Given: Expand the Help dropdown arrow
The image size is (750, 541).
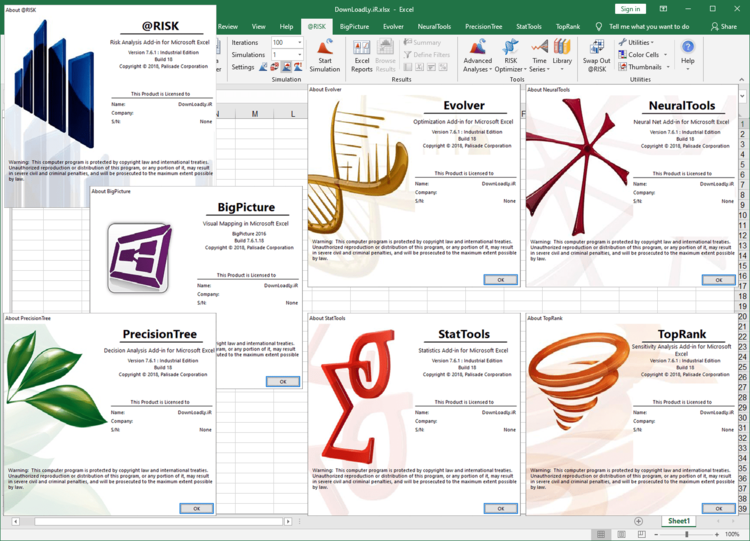Looking at the screenshot, I should pyautogui.click(x=687, y=70).
